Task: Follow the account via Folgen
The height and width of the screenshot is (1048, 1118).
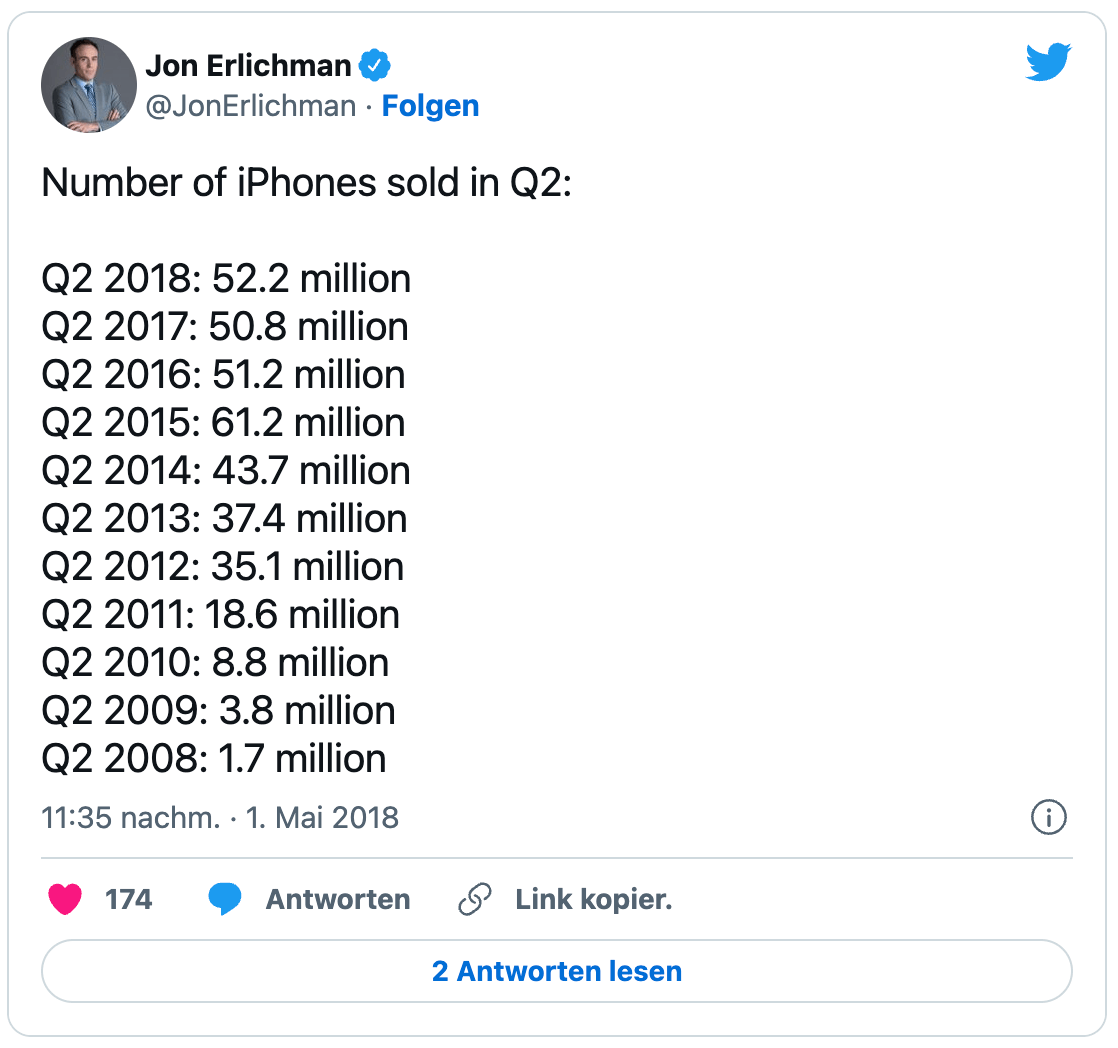Action: 431,106
